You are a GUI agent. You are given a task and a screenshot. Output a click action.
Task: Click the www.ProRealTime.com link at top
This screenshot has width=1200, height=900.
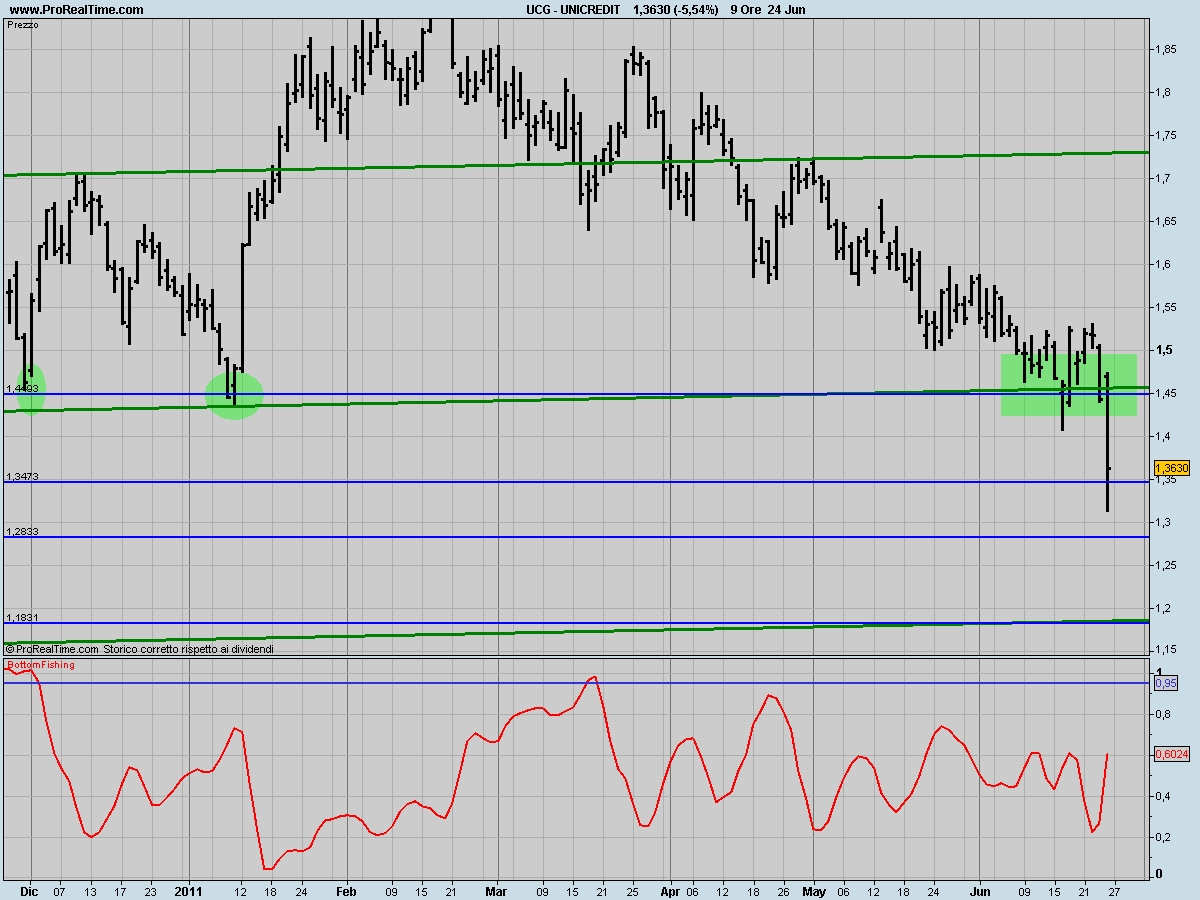76,9
